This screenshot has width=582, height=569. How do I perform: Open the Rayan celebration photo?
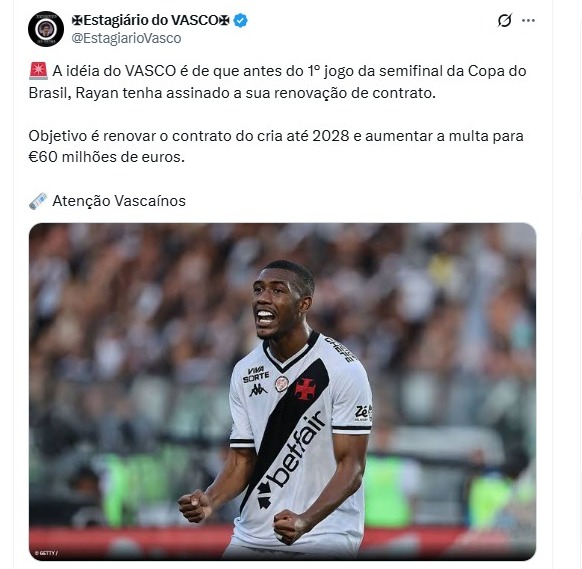coord(282,392)
